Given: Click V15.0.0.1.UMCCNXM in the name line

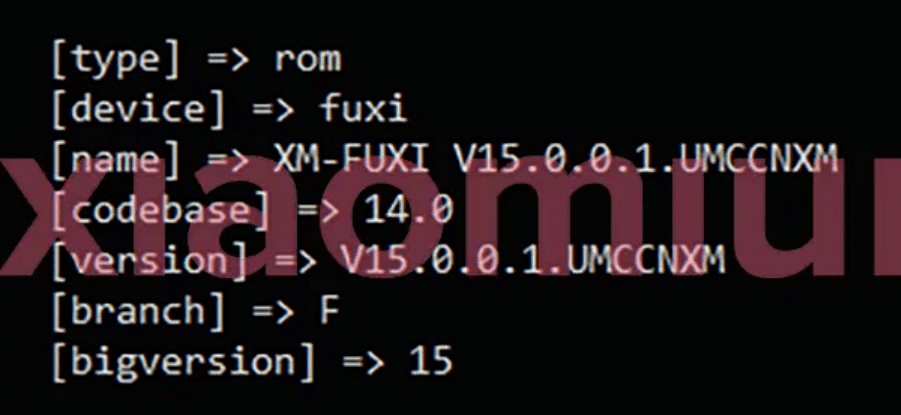Looking at the screenshot, I should click(645, 159).
